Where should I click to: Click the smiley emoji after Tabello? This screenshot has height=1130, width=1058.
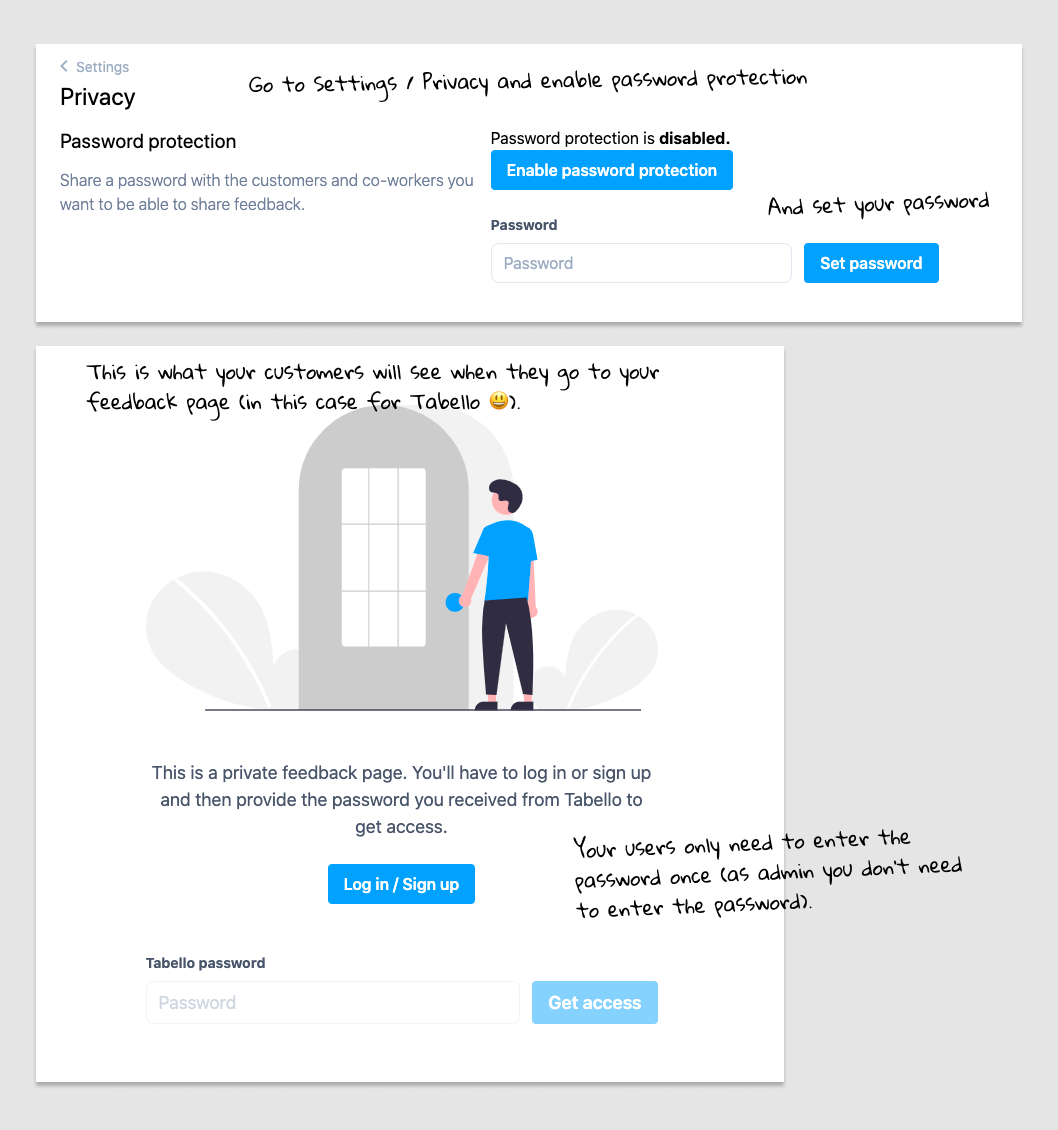(x=499, y=400)
